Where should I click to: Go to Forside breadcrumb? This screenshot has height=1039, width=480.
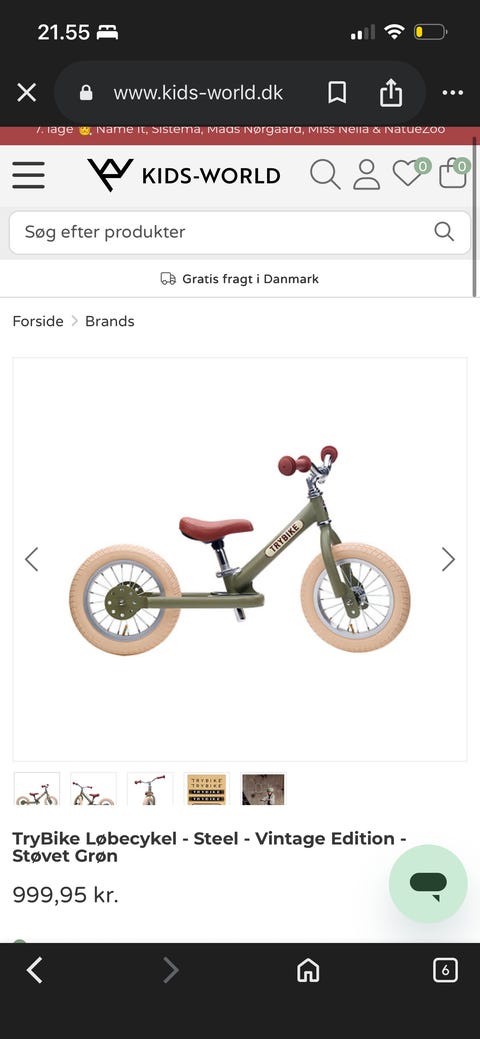coord(38,321)
